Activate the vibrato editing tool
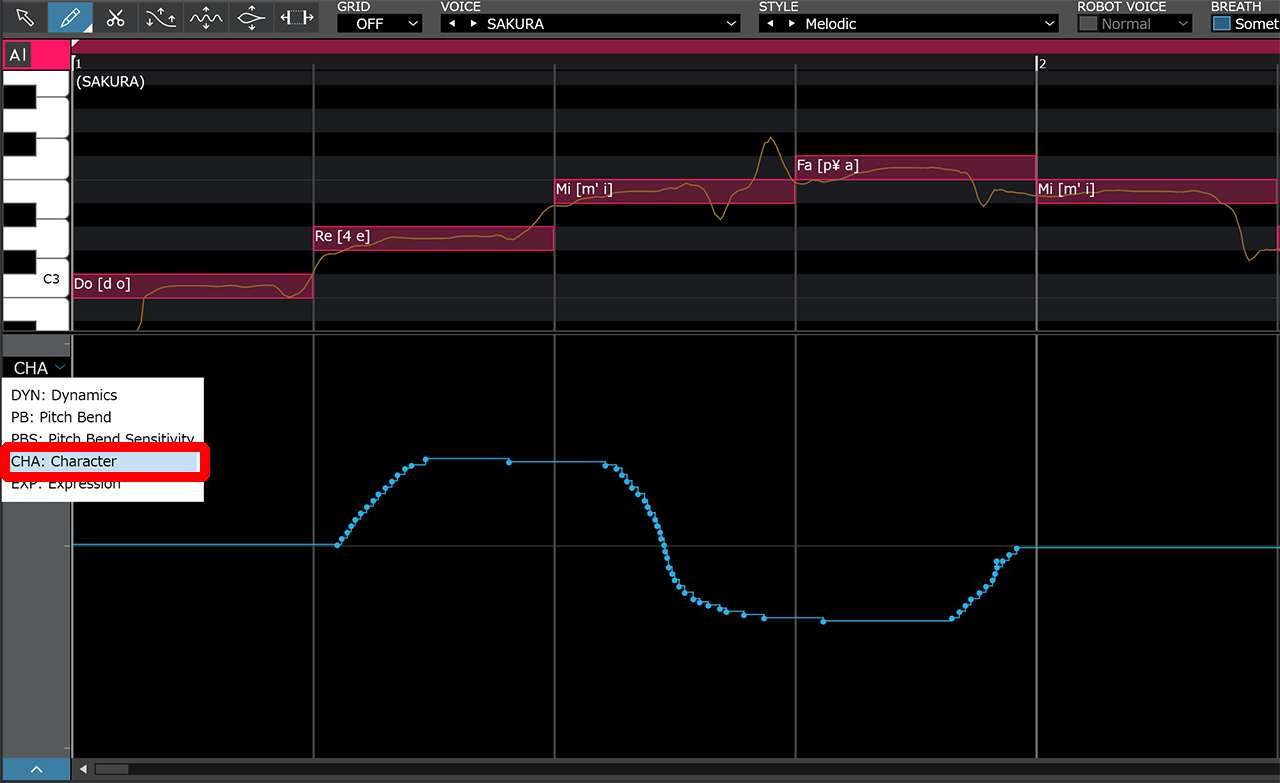This screenshot has width=1280, height=783. [x=204, y=17]
